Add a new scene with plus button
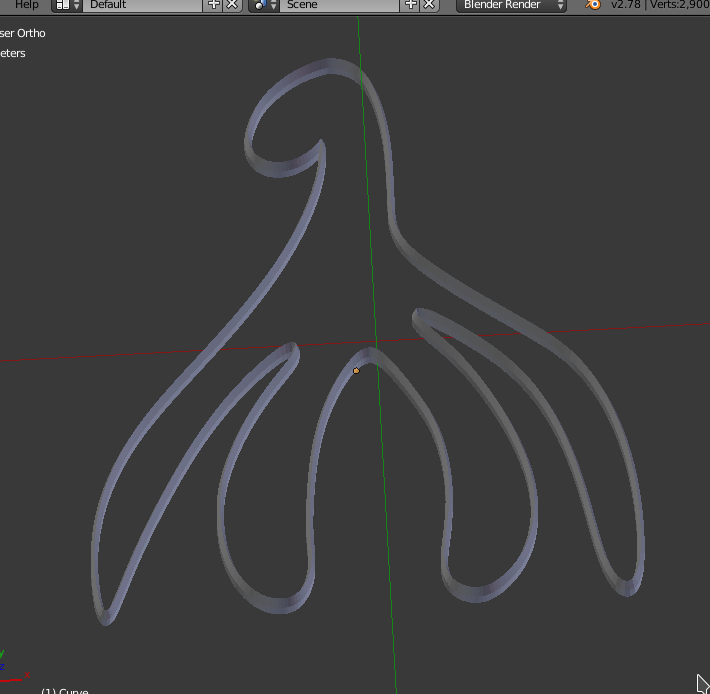 [411, 5]
